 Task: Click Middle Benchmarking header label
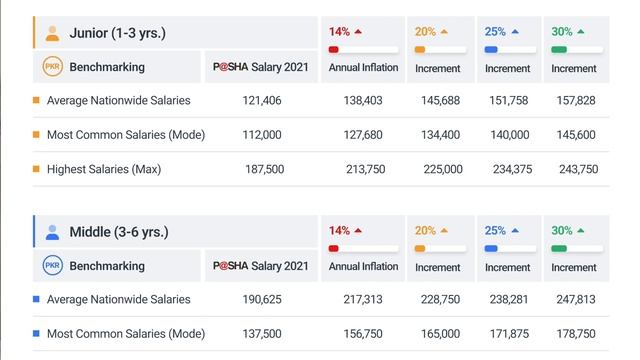coord(107,266)
